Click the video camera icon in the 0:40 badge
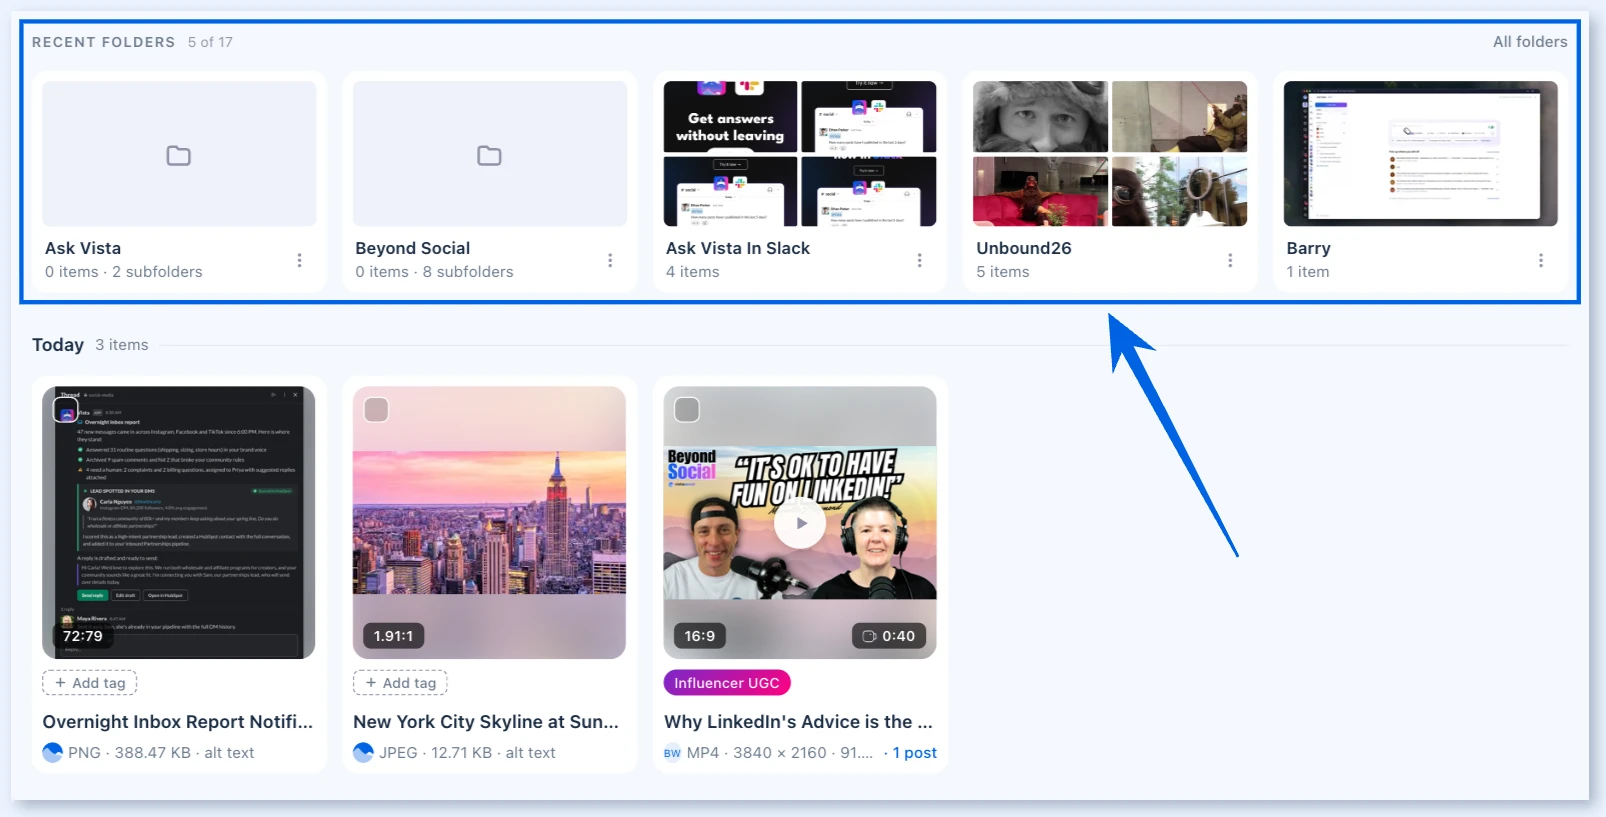1606x817 pixels. point(869,636)
